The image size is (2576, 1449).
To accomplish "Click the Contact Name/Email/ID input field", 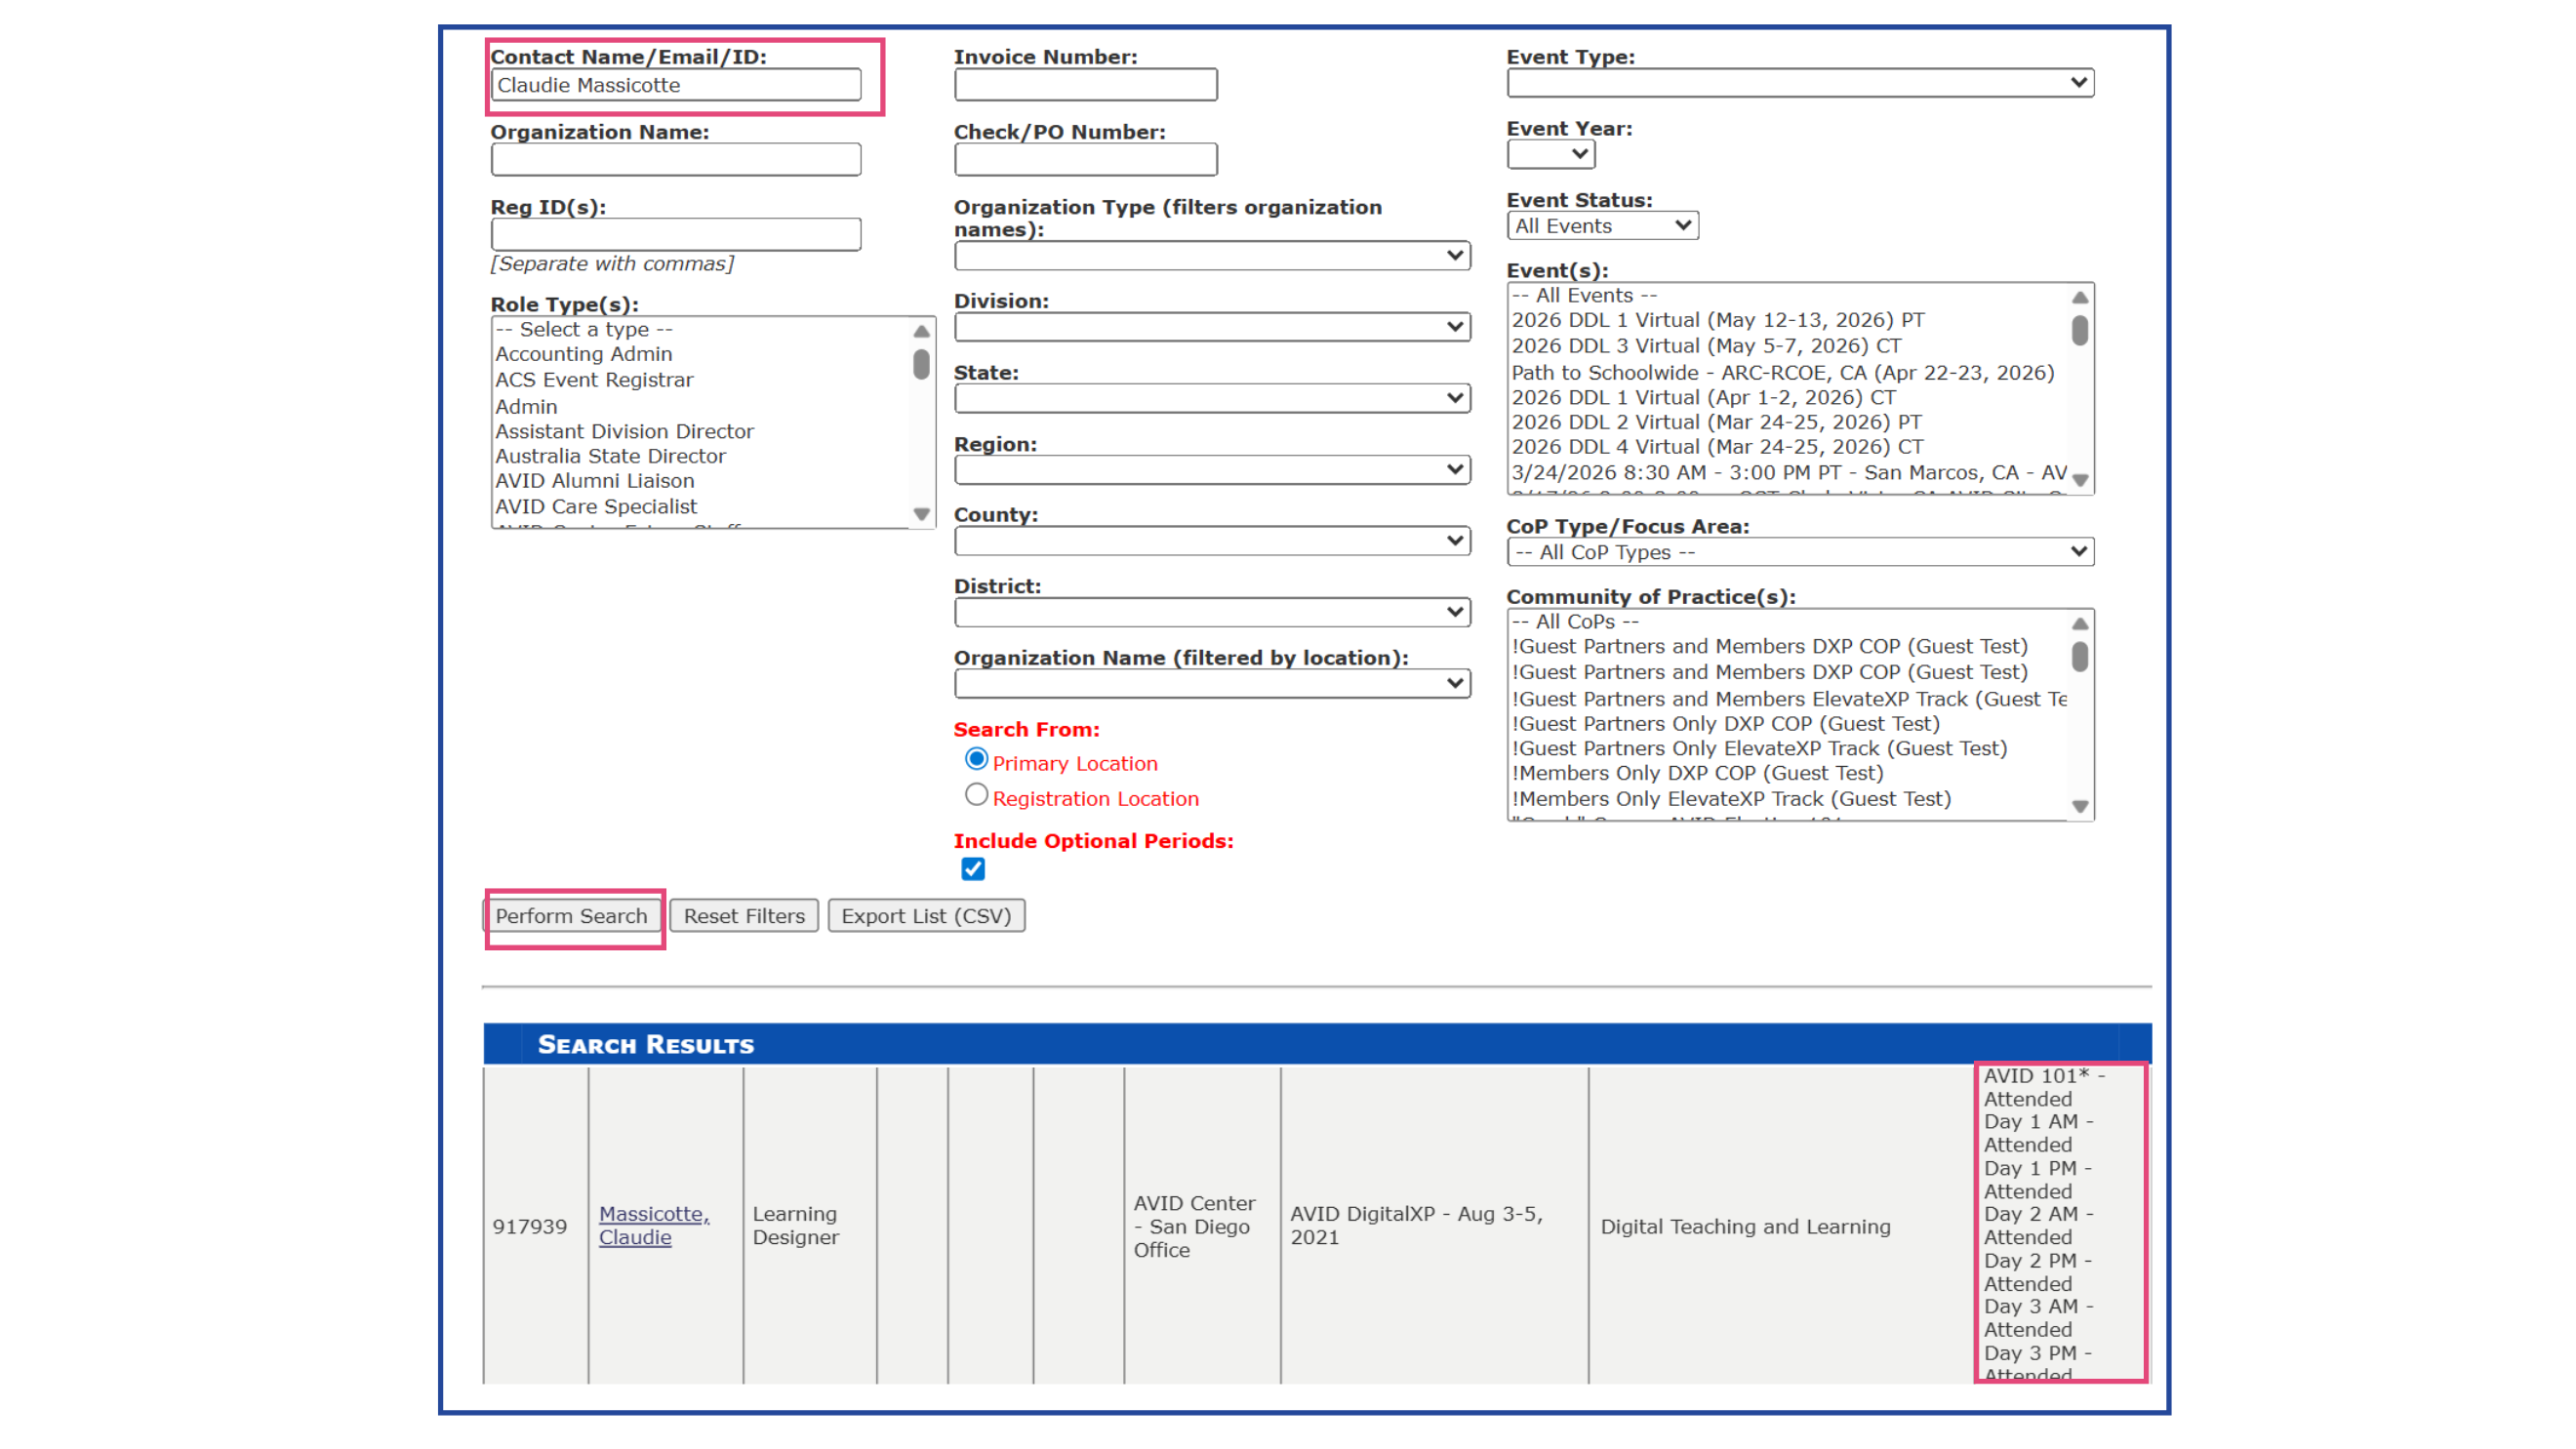I will 675,85.
